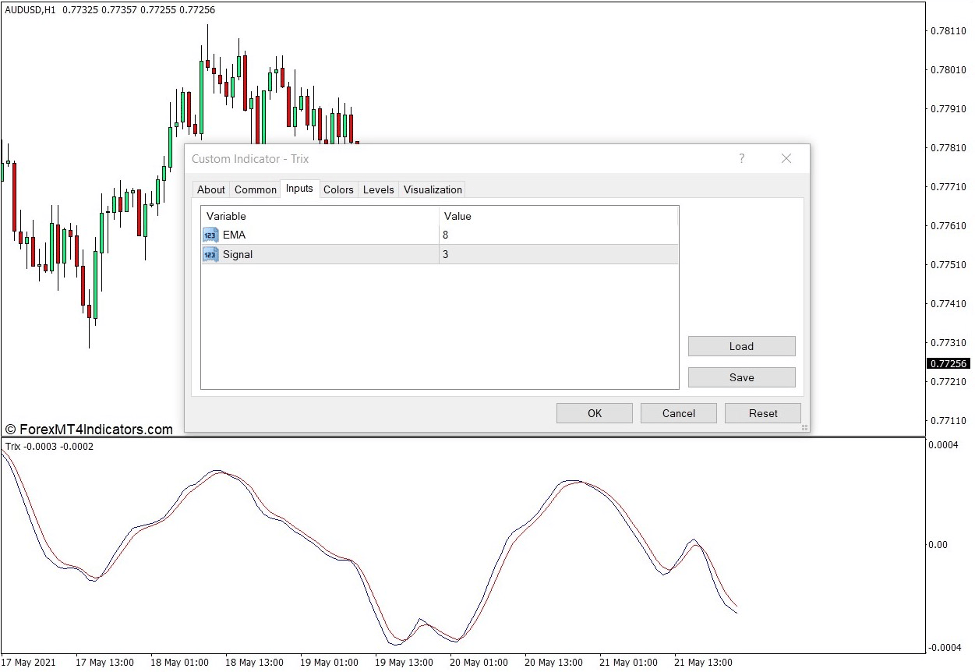Click the dialog resize grip corner
Viewport: 977px width, 672px height.
click(804, 427)
